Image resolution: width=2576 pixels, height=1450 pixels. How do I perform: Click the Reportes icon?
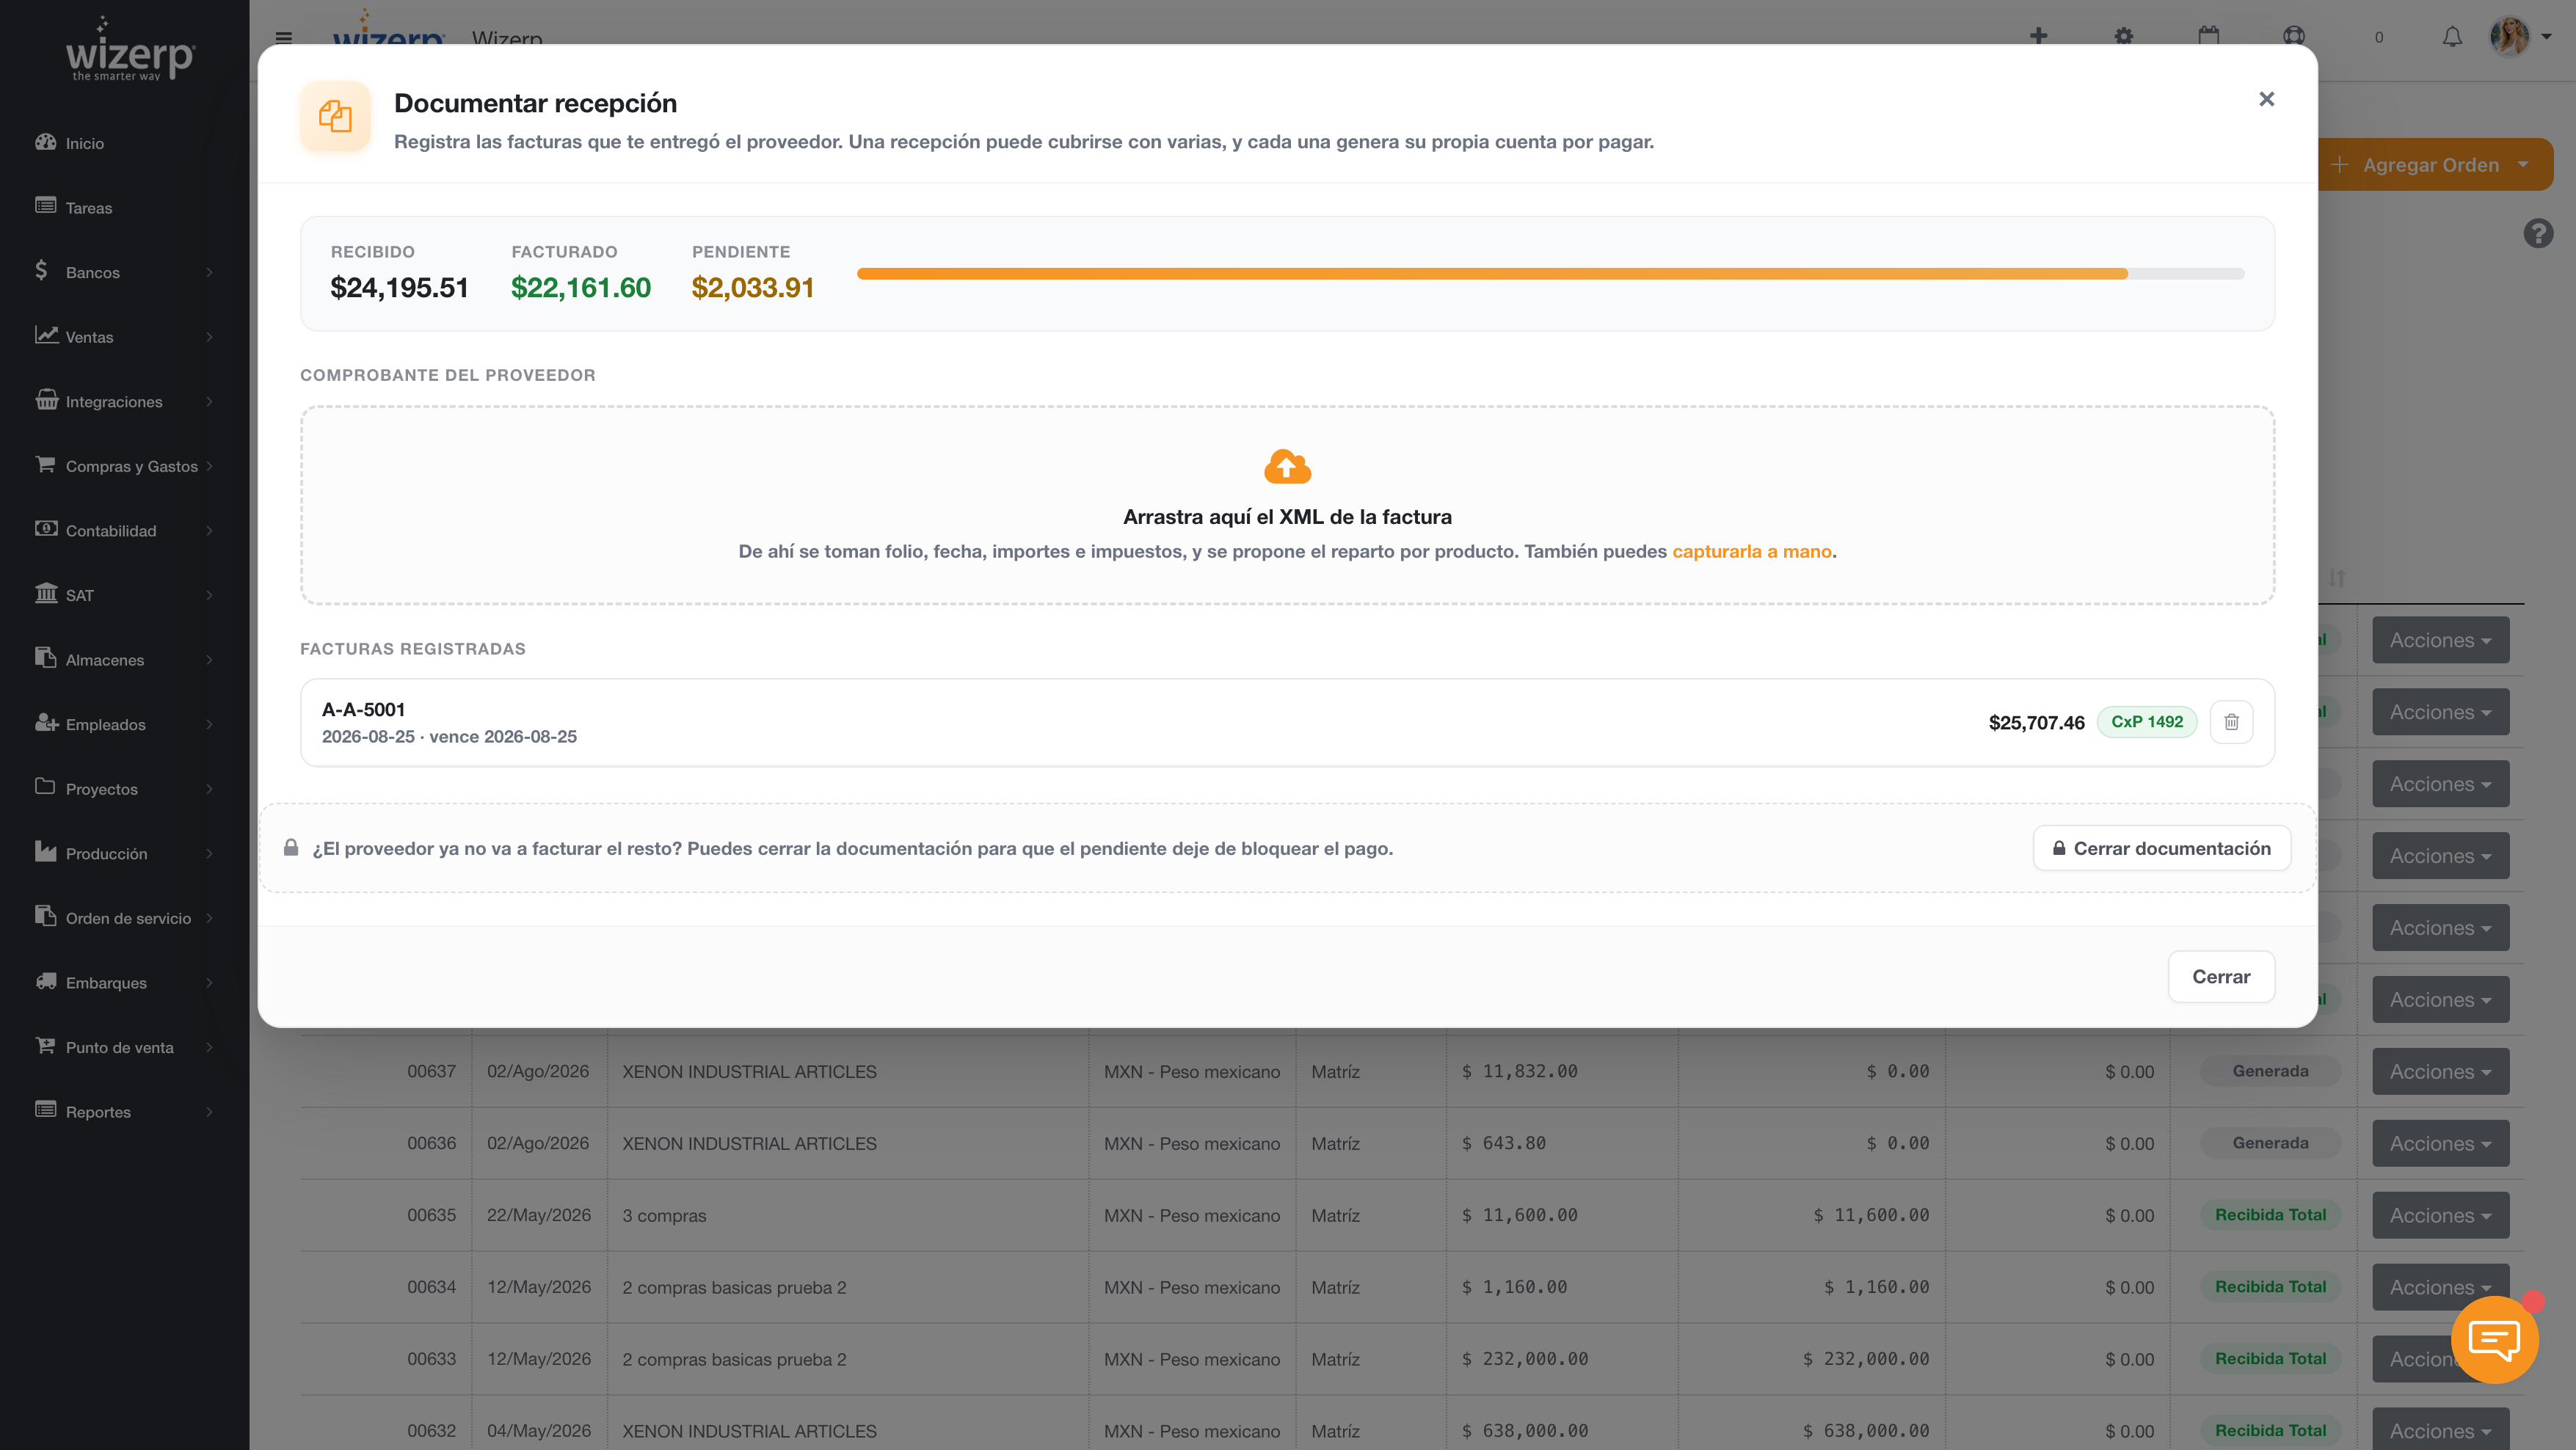point(46,1109)
